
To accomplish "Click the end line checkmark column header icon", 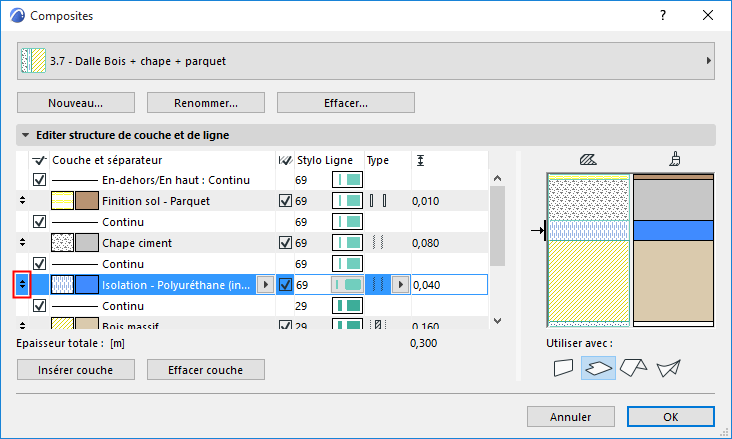I will (x=285, y=160).
